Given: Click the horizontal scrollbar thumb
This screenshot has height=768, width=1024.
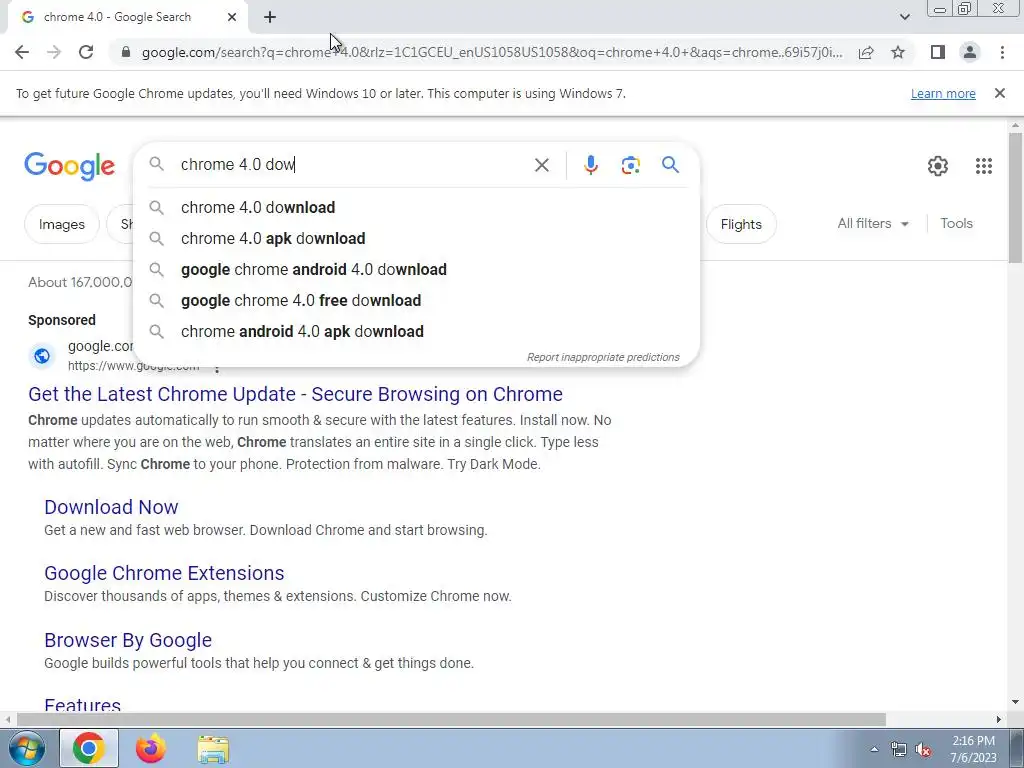Looking at the screenshot, I should [x=451, y=719].
